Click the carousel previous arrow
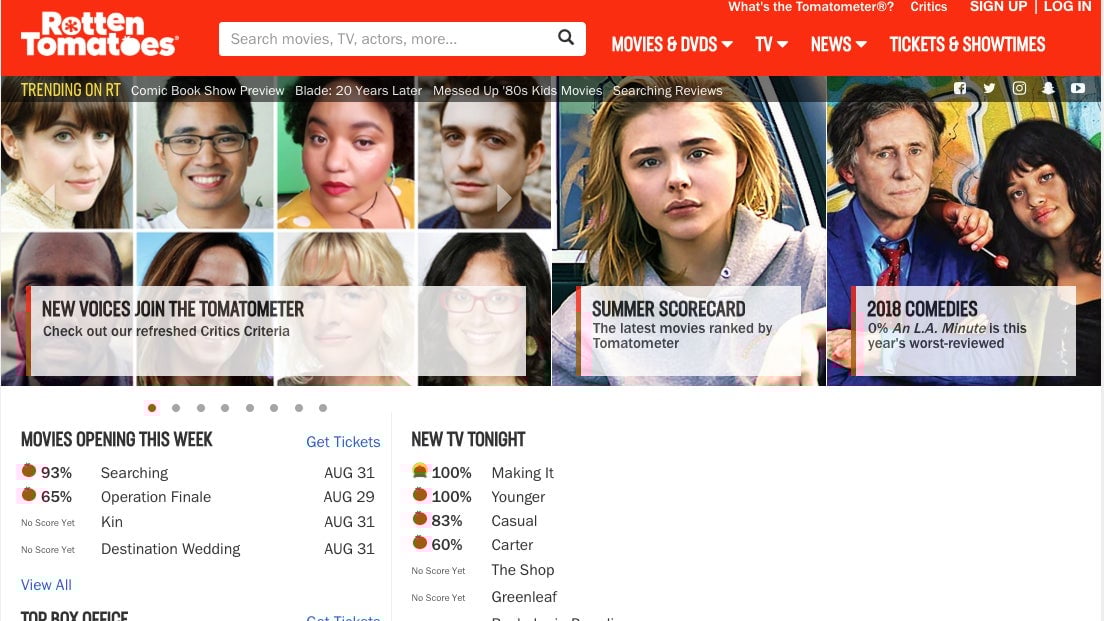The image size is (1104, 621). 49,198
